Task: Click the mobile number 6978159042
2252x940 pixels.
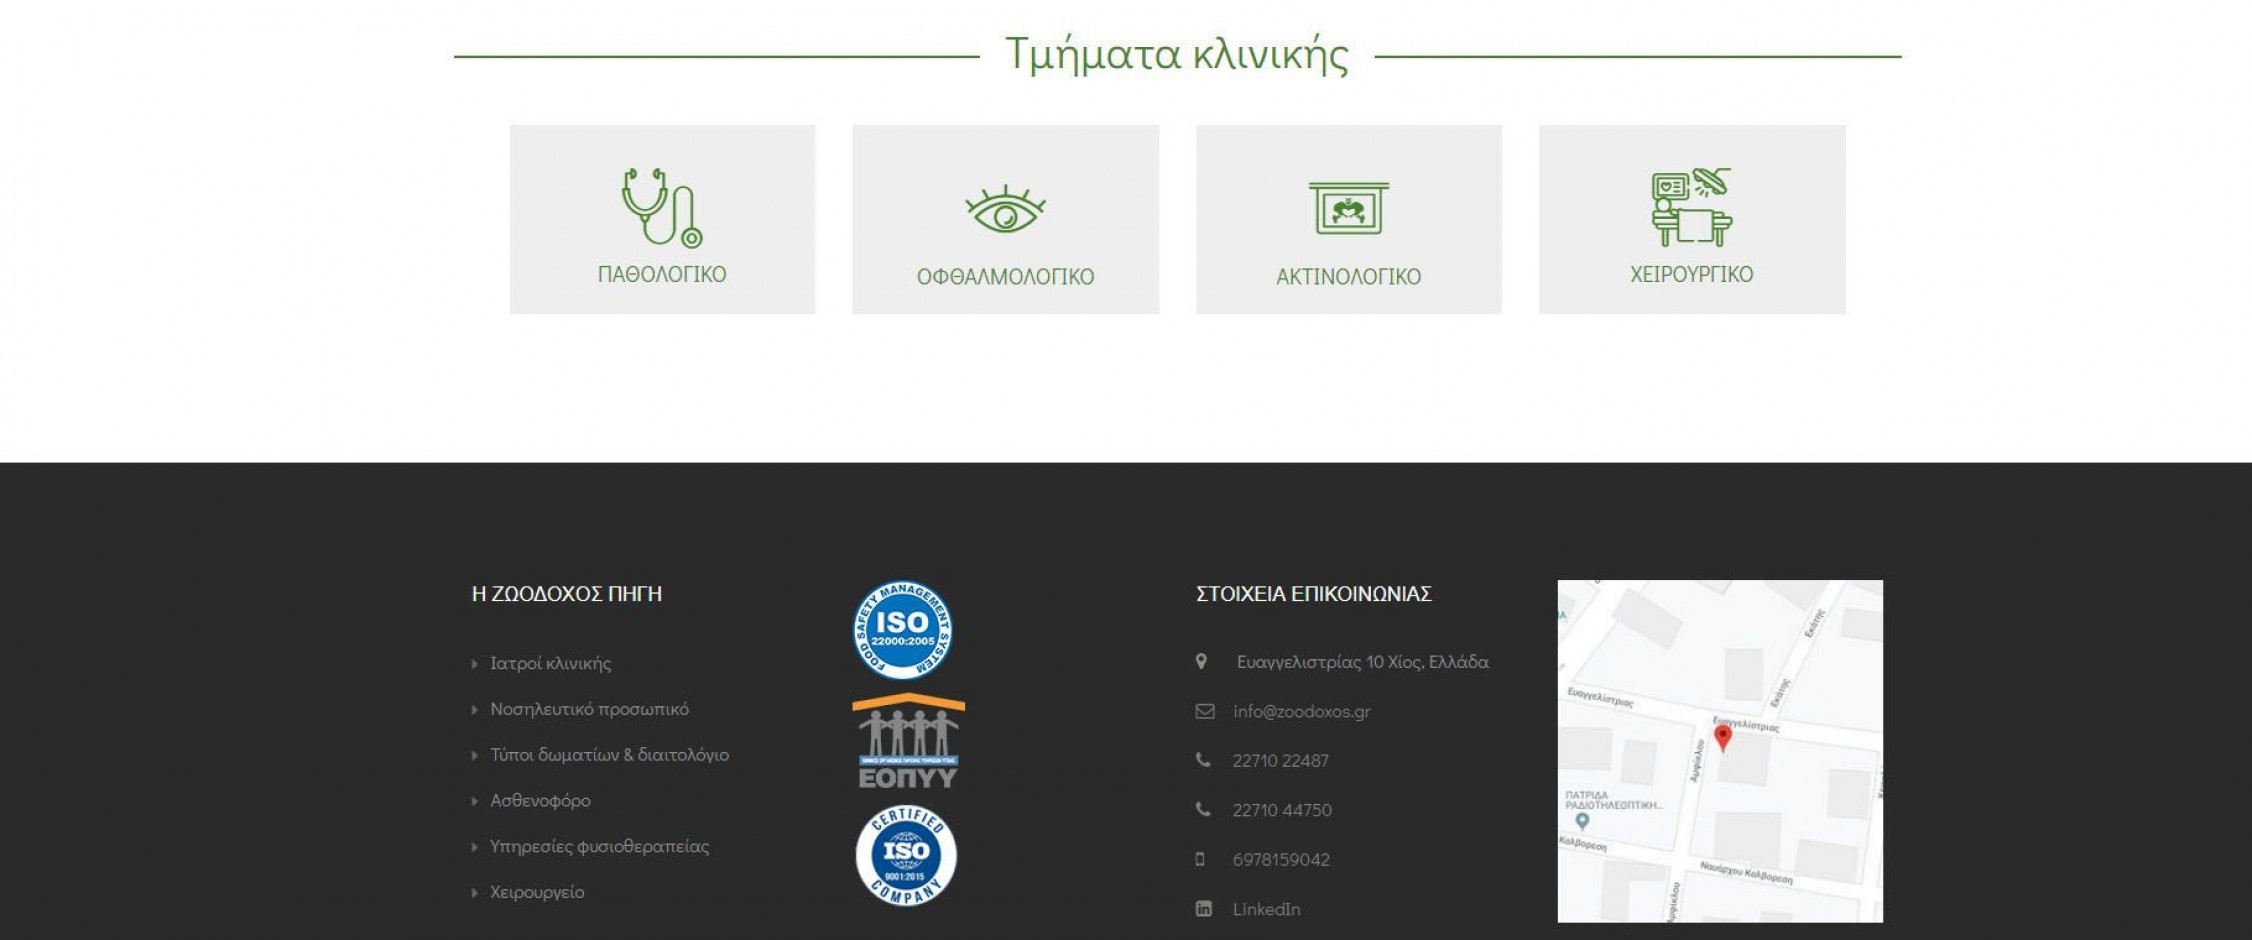Action: 1281,860
